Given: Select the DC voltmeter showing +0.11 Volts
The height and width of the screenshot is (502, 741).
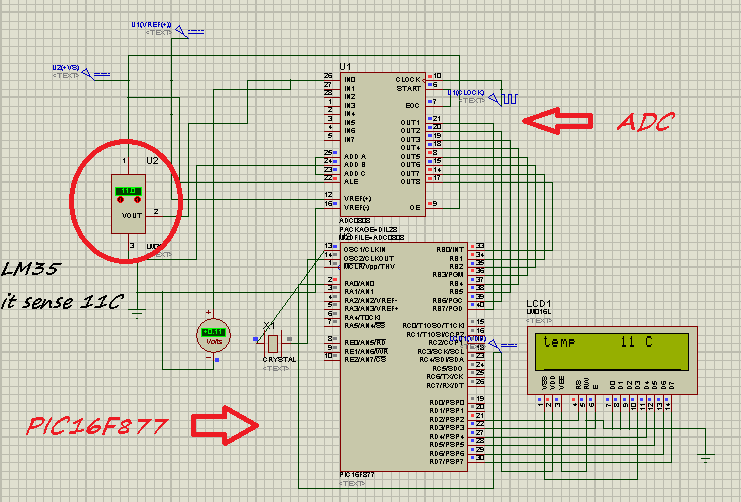Looking at the screenshot, I should pos(214,332).
